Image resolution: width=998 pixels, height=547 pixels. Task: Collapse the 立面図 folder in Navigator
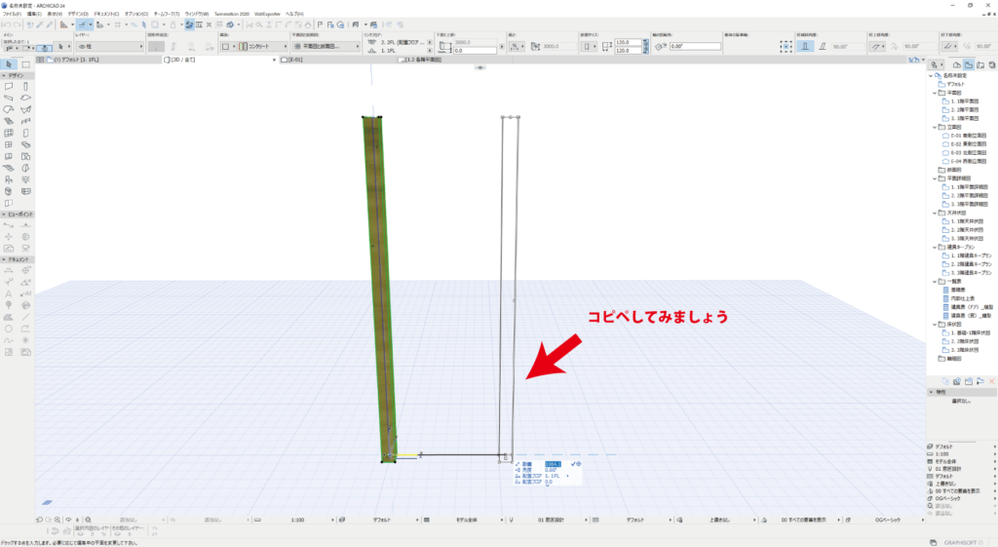(935, 127)
